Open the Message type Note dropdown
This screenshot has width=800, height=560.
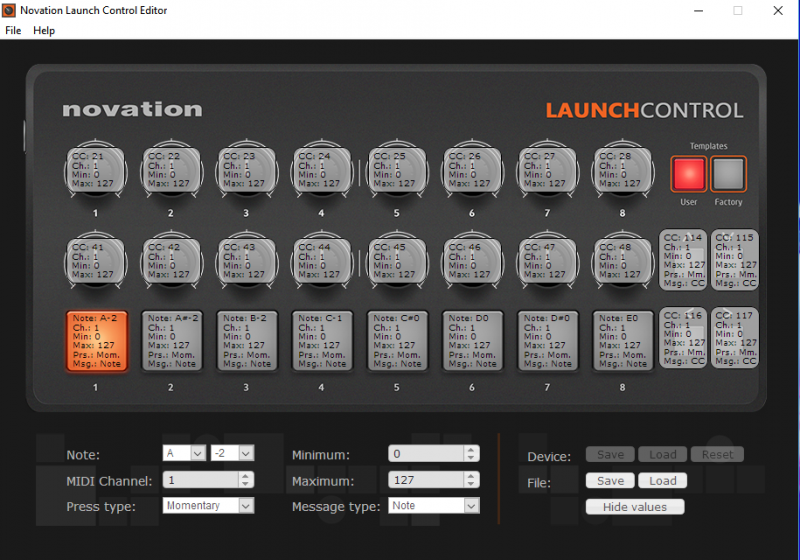434,505
